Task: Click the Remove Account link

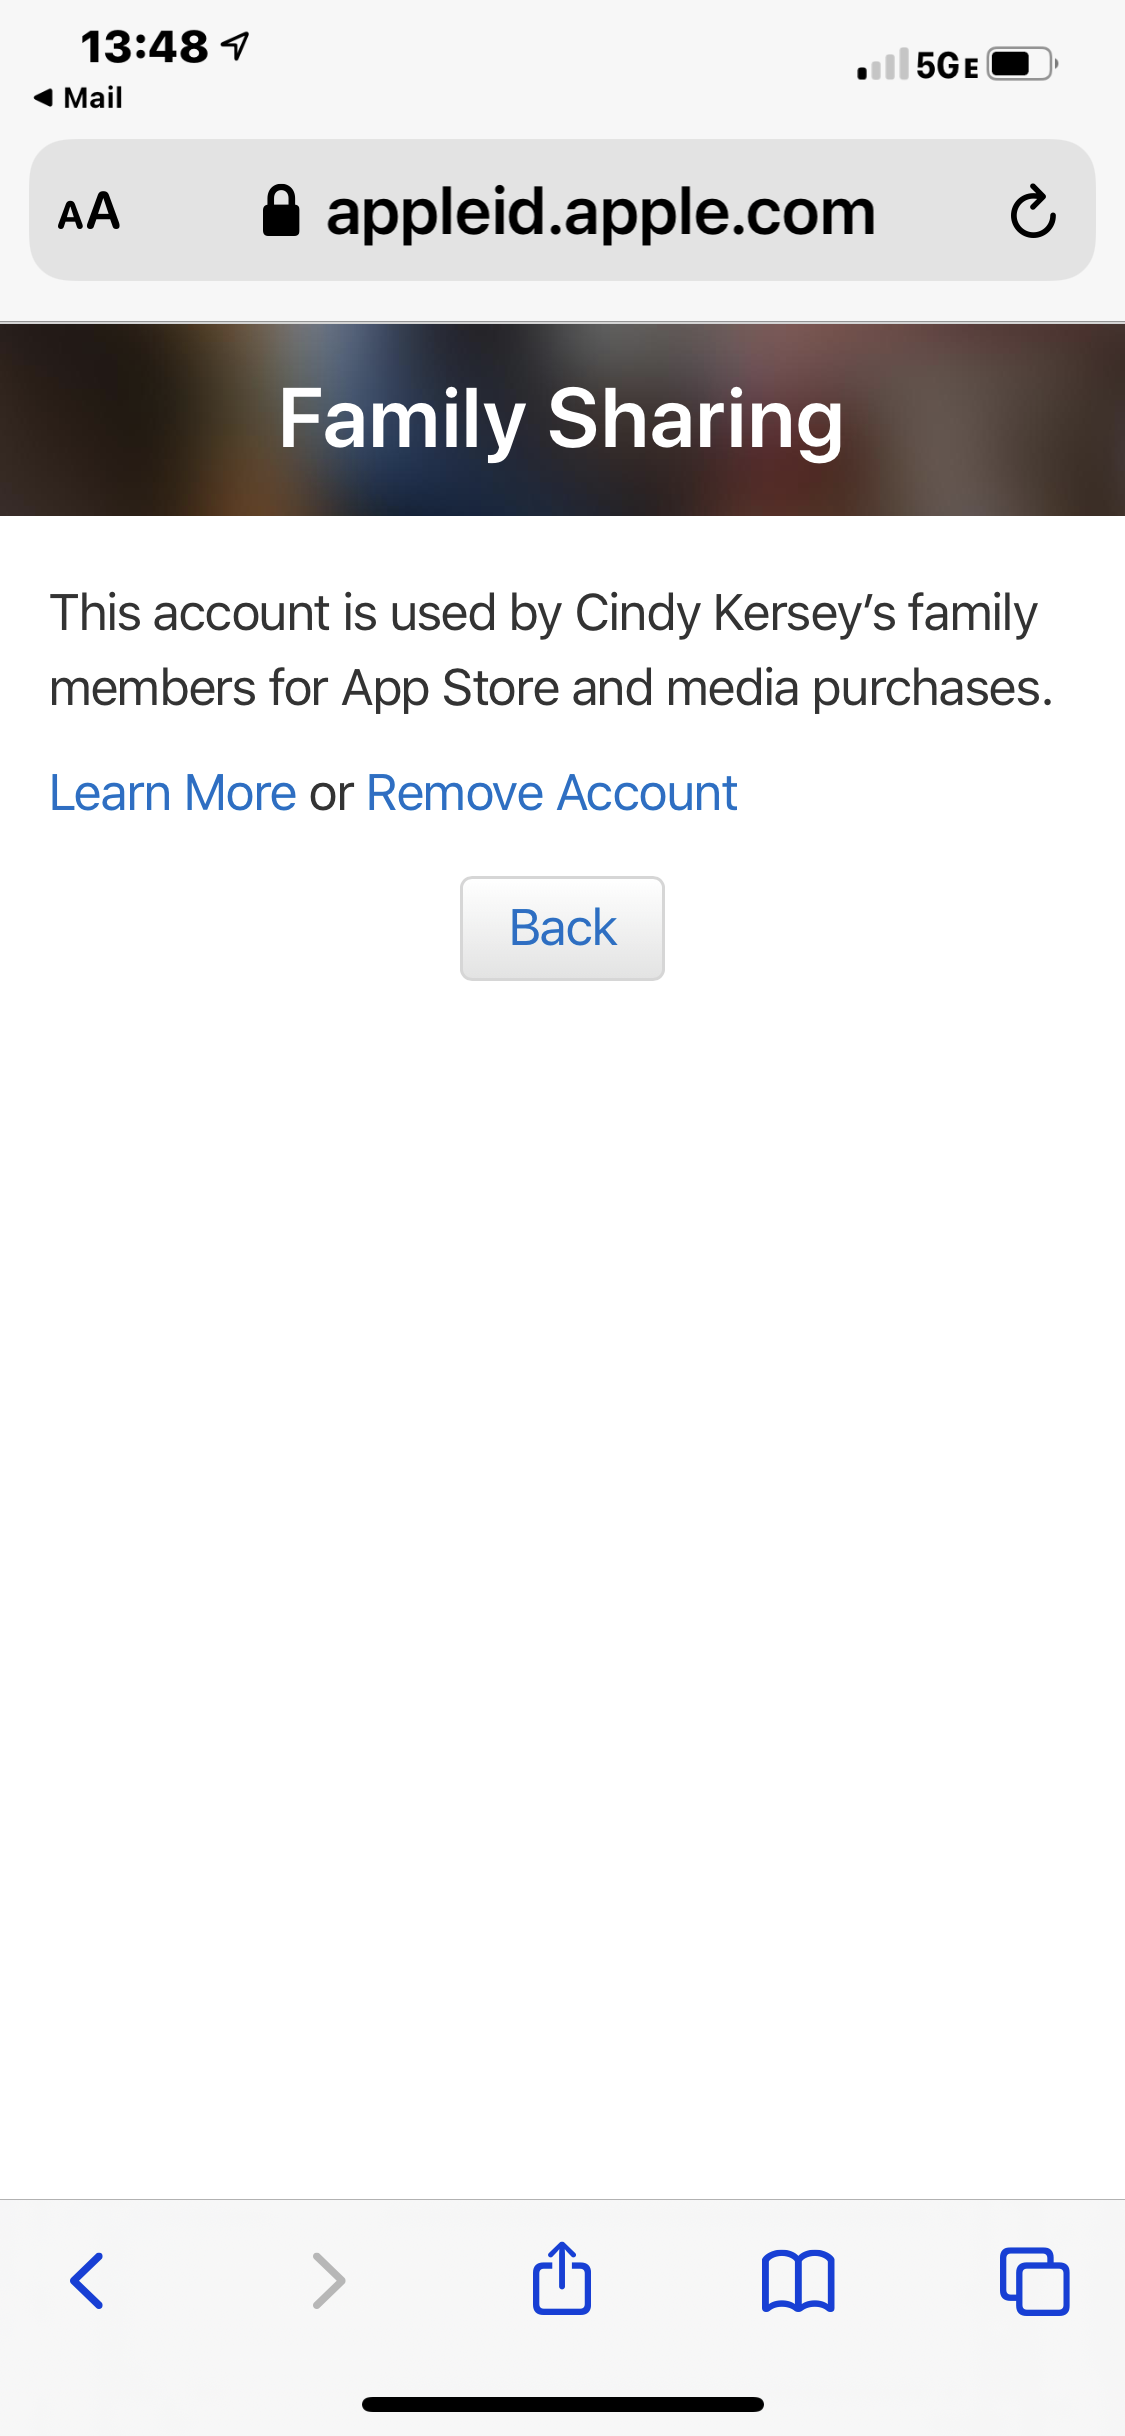Action: (552, 793)
